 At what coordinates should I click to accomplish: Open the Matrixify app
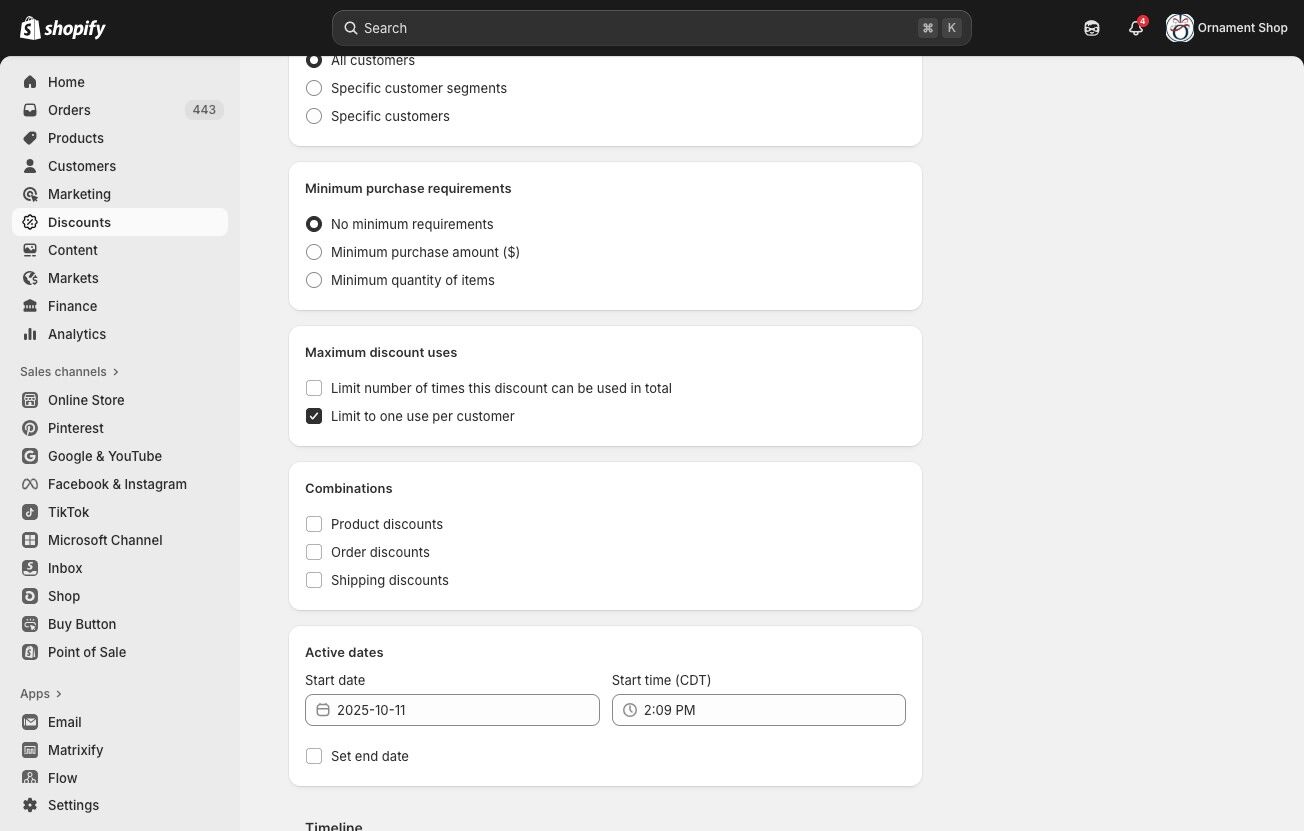coord(75,750)
